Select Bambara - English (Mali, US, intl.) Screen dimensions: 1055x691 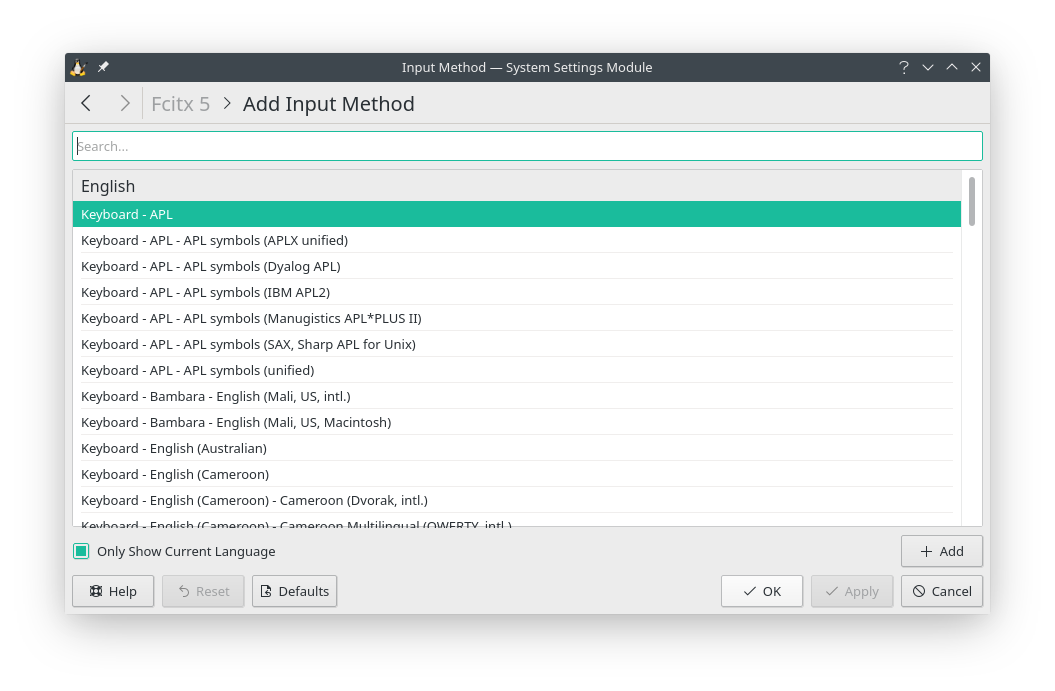coord(517,397)
